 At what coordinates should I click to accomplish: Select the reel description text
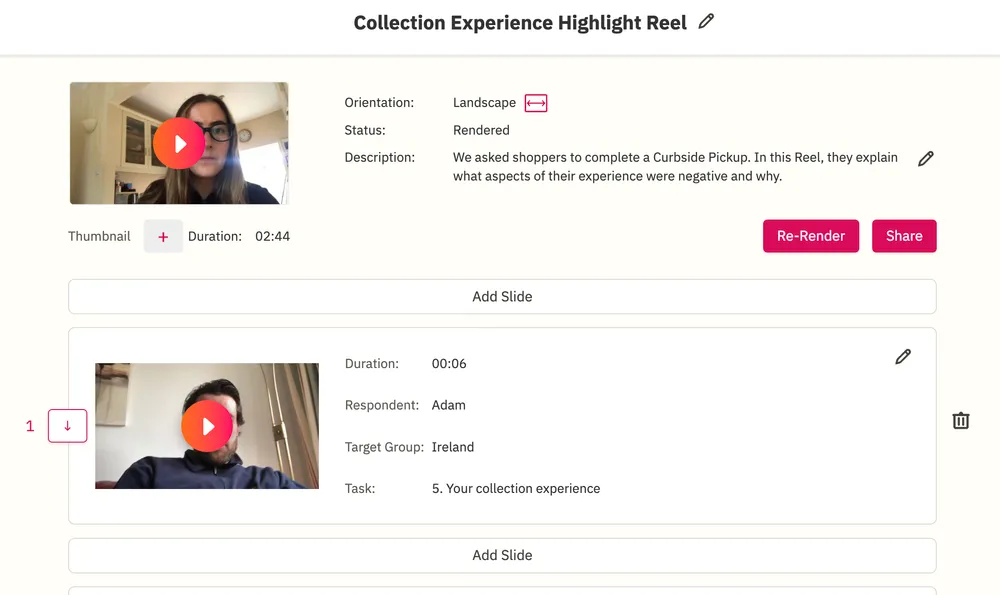pyautogui.click(x=675, y=167)
